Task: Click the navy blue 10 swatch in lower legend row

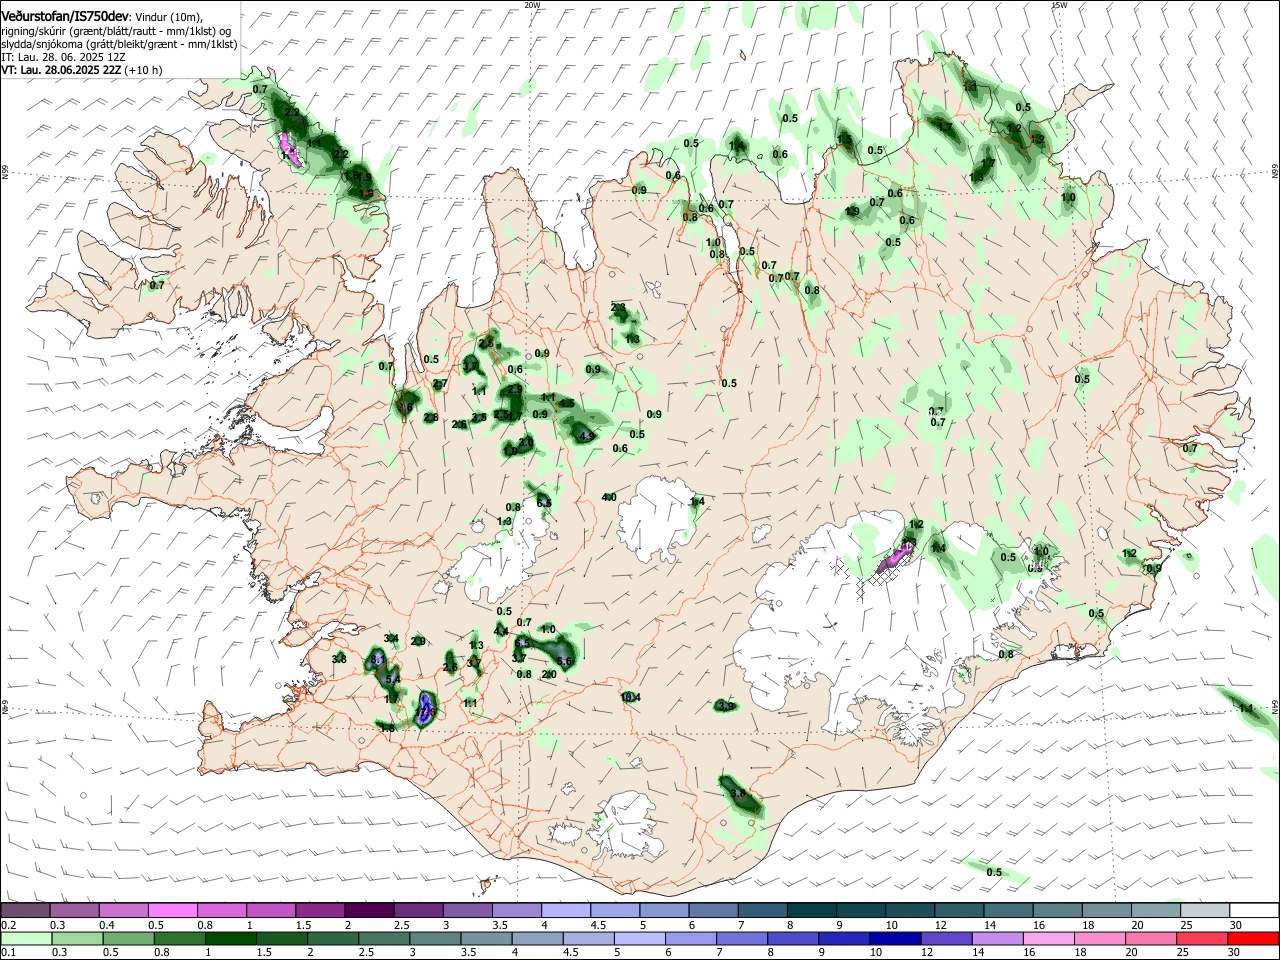Action: click(x=896, y=939)
